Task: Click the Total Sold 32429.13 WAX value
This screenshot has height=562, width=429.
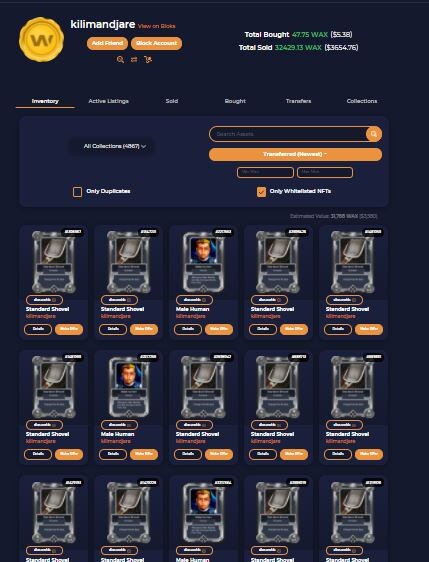Action: tap(298, 47)
